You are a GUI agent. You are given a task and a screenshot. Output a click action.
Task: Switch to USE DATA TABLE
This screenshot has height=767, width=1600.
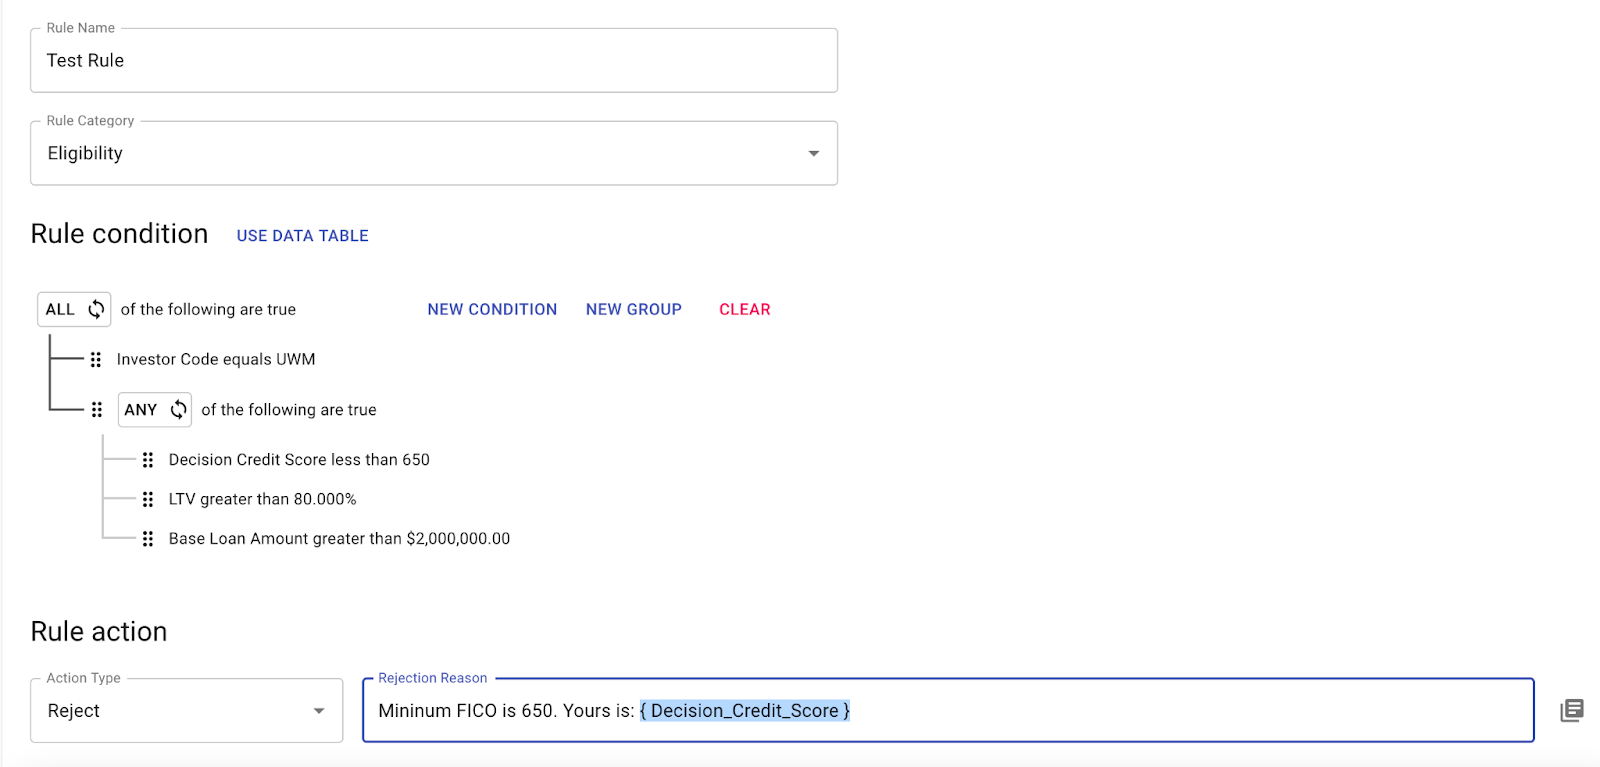point(303,236)
